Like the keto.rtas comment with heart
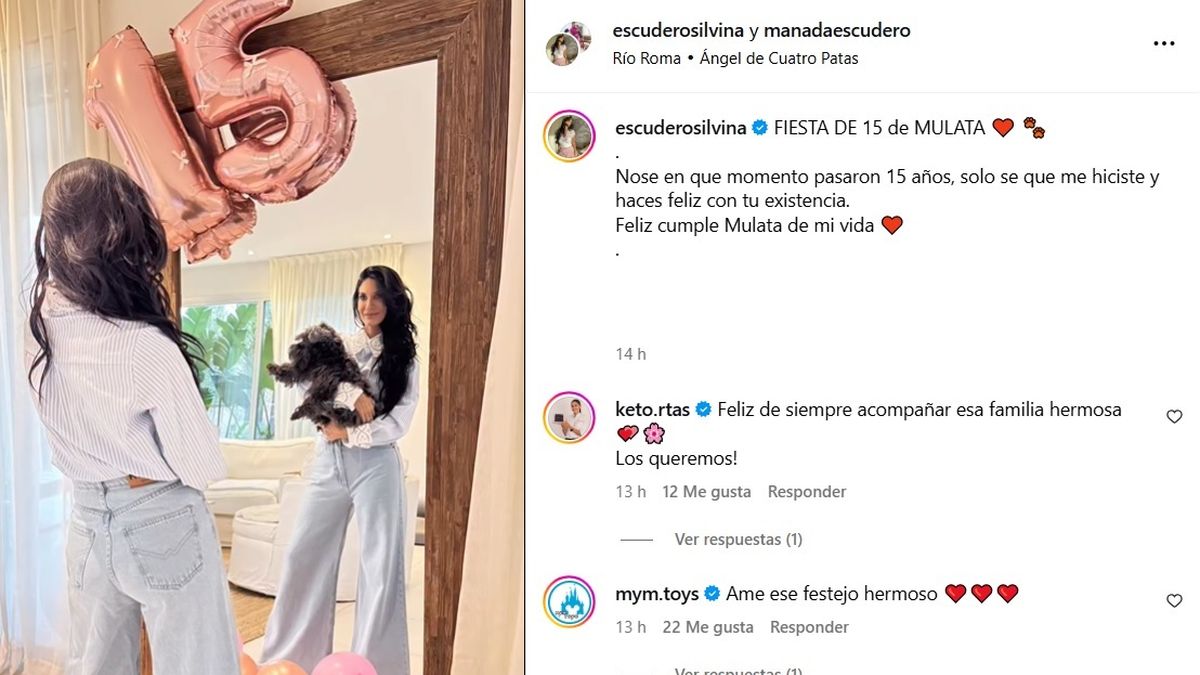The width and height of the screenshot is (1200, 675). [1174, 416]
